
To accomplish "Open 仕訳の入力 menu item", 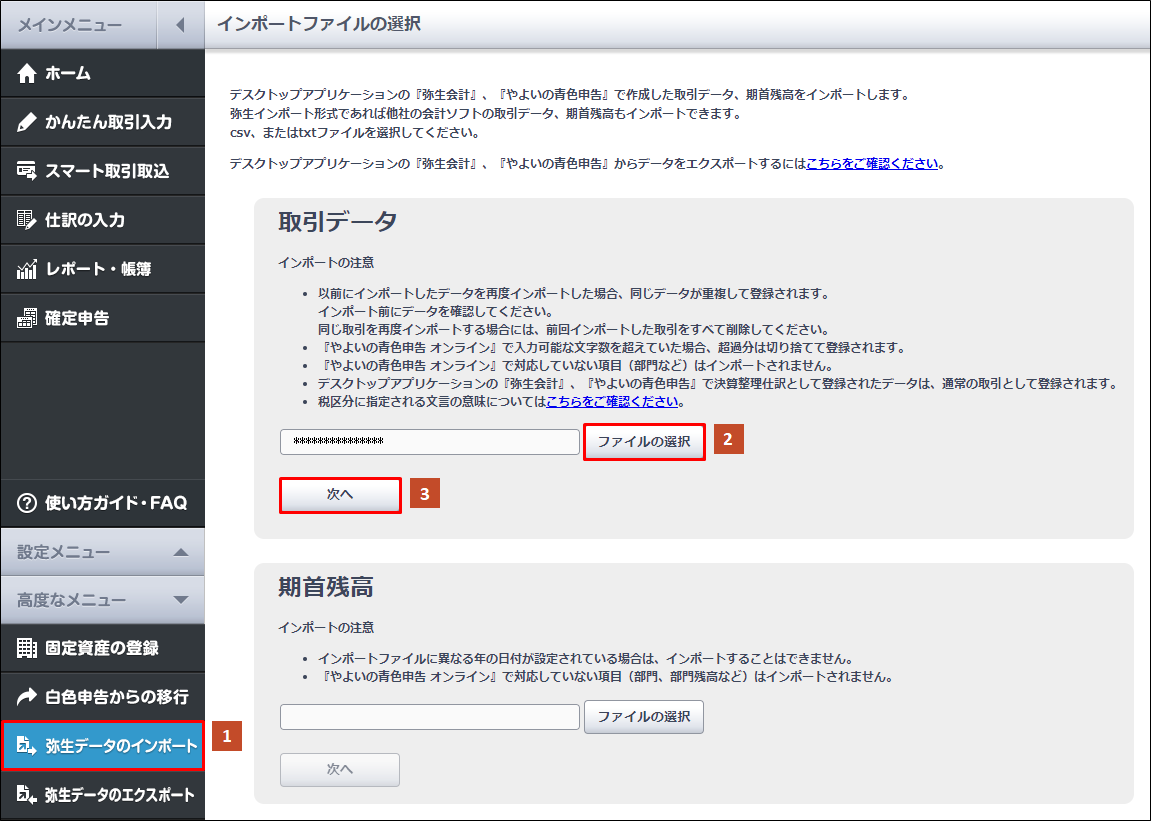I will click(x=103, y=220).
